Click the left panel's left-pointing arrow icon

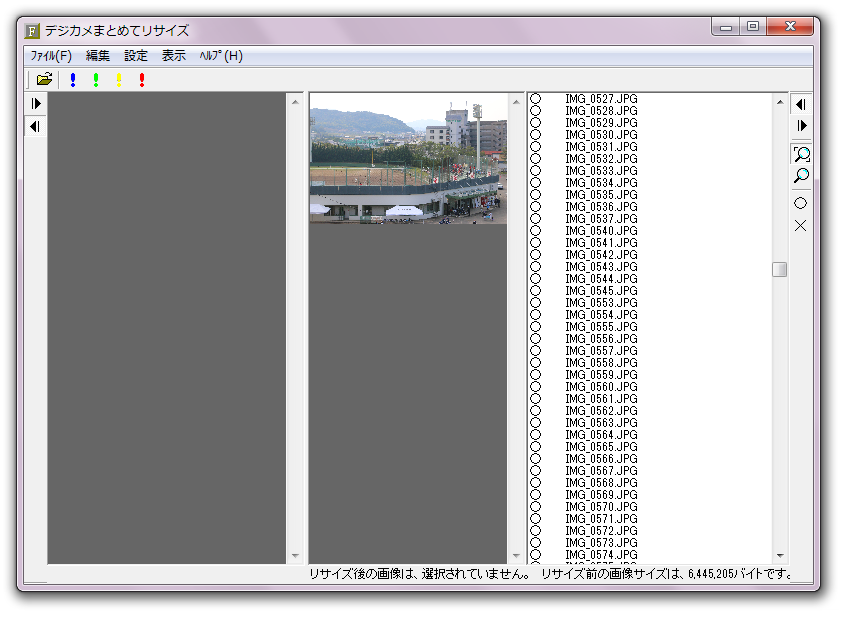pyautogui.click(x=36, y=127)
